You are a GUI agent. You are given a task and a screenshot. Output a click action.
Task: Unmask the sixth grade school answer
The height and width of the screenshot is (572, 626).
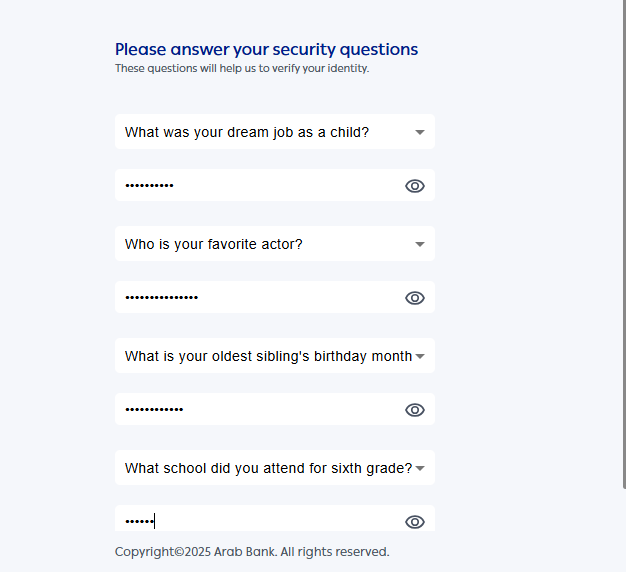[415, 522]
